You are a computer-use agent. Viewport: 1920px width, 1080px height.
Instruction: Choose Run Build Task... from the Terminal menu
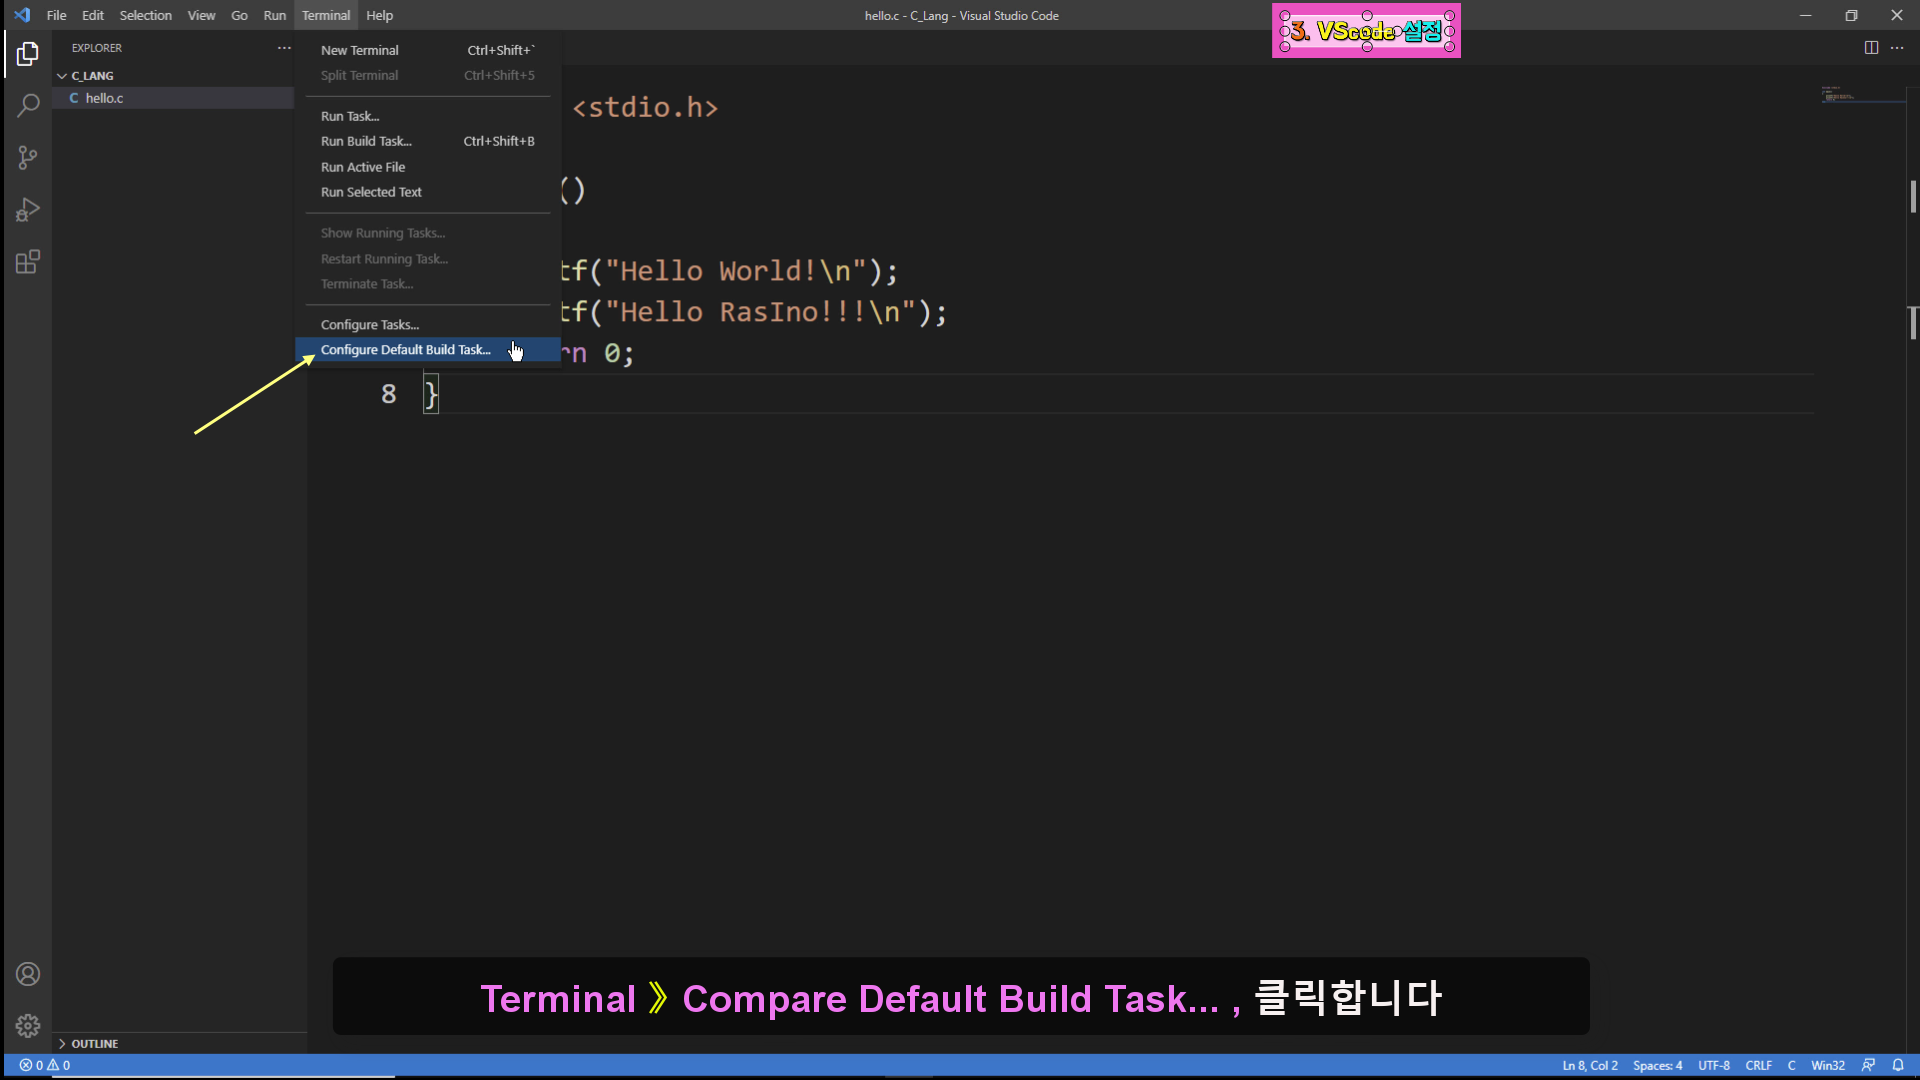(366, 141)
